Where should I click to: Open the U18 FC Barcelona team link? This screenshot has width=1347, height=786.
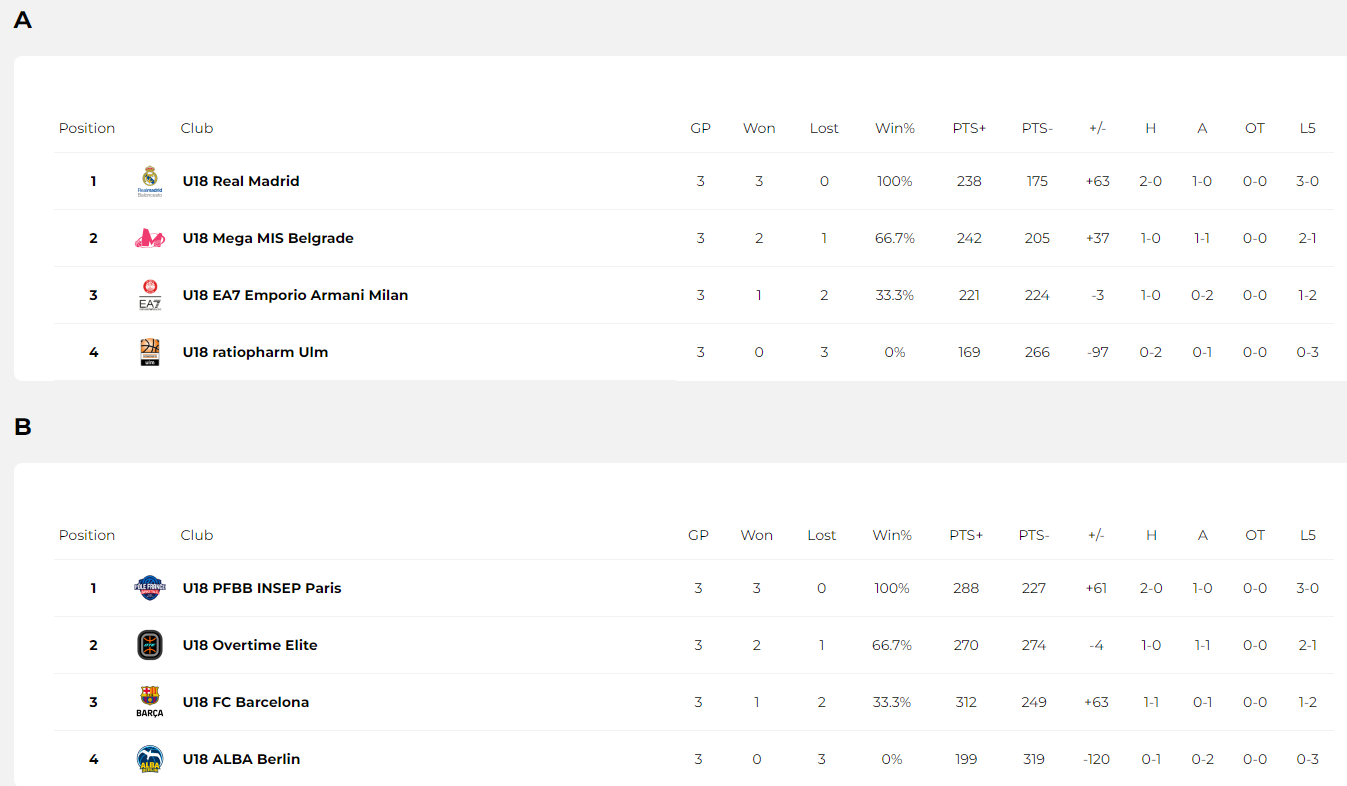coord(246,702)
